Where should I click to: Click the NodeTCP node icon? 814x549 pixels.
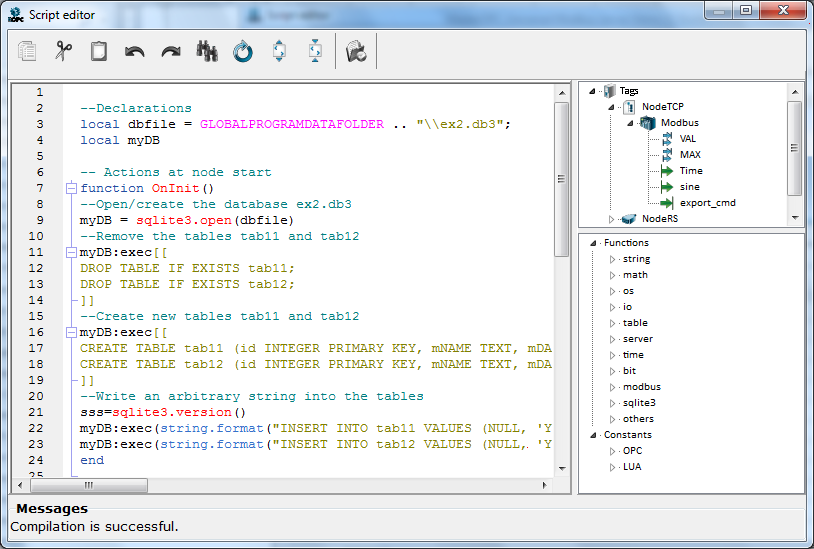tap(629, 107)
